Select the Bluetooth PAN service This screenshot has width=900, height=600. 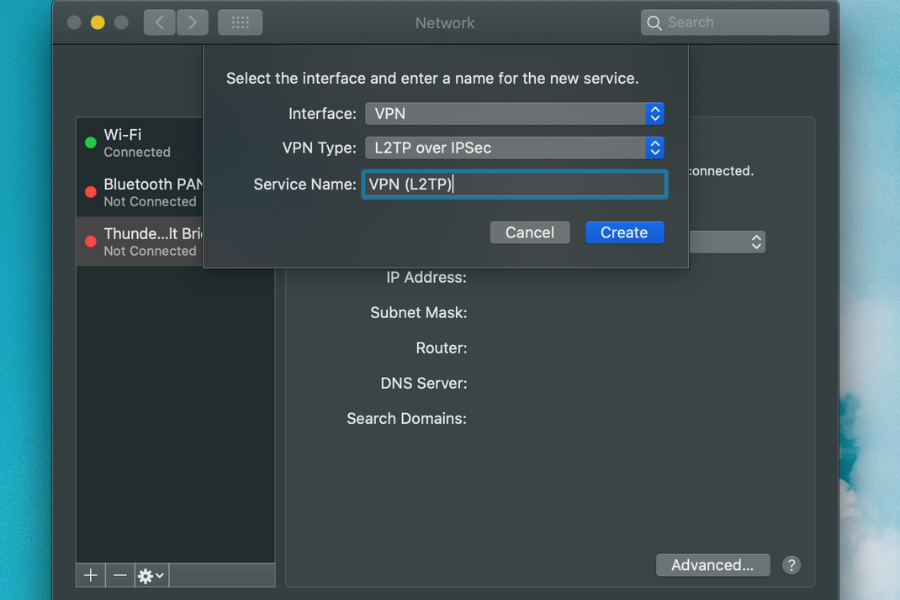pos(140,192)
